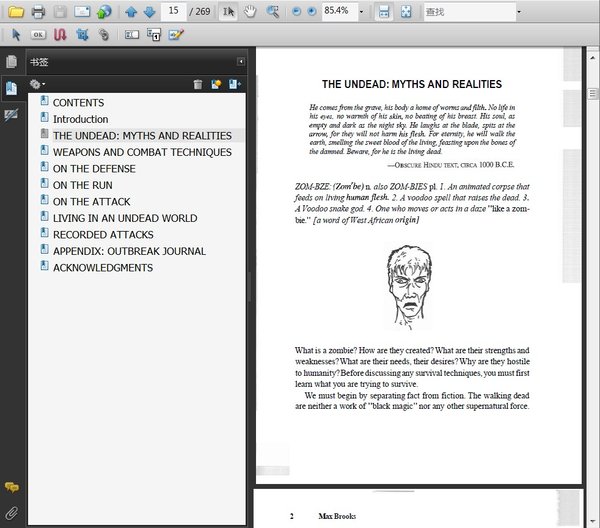600x528 pixels.
Task: Click the OK button form tool
Action: [38, 35]
